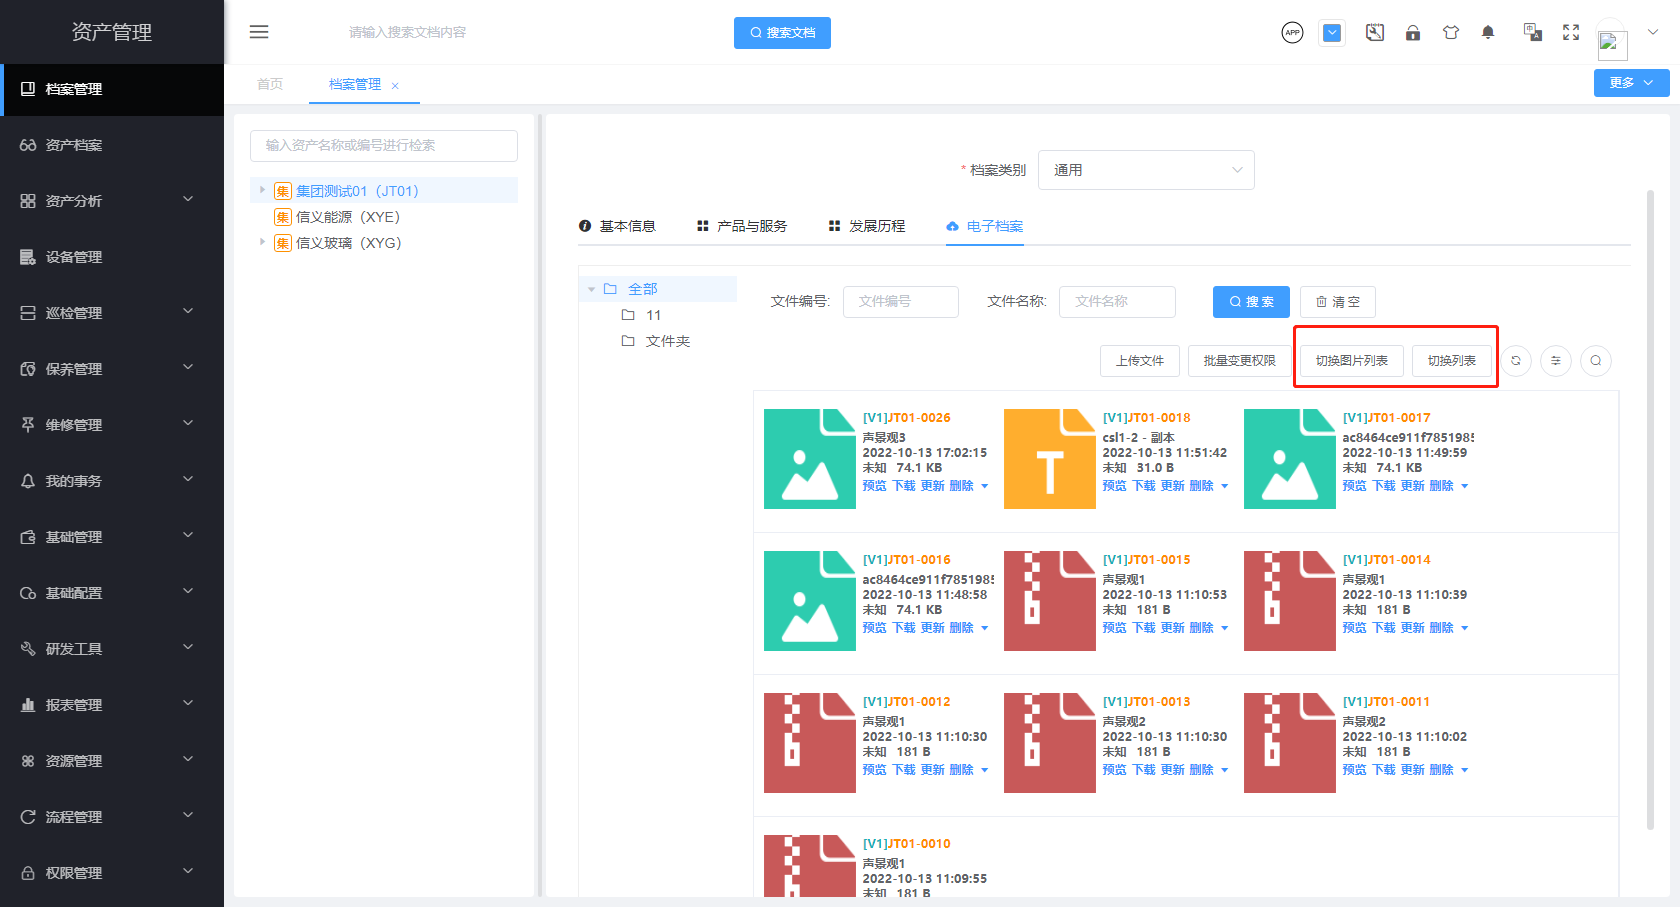Expand the 我的事务 sidebar menu
Image resolution: width=1680 pixels, height=907 pixels.
112,481
